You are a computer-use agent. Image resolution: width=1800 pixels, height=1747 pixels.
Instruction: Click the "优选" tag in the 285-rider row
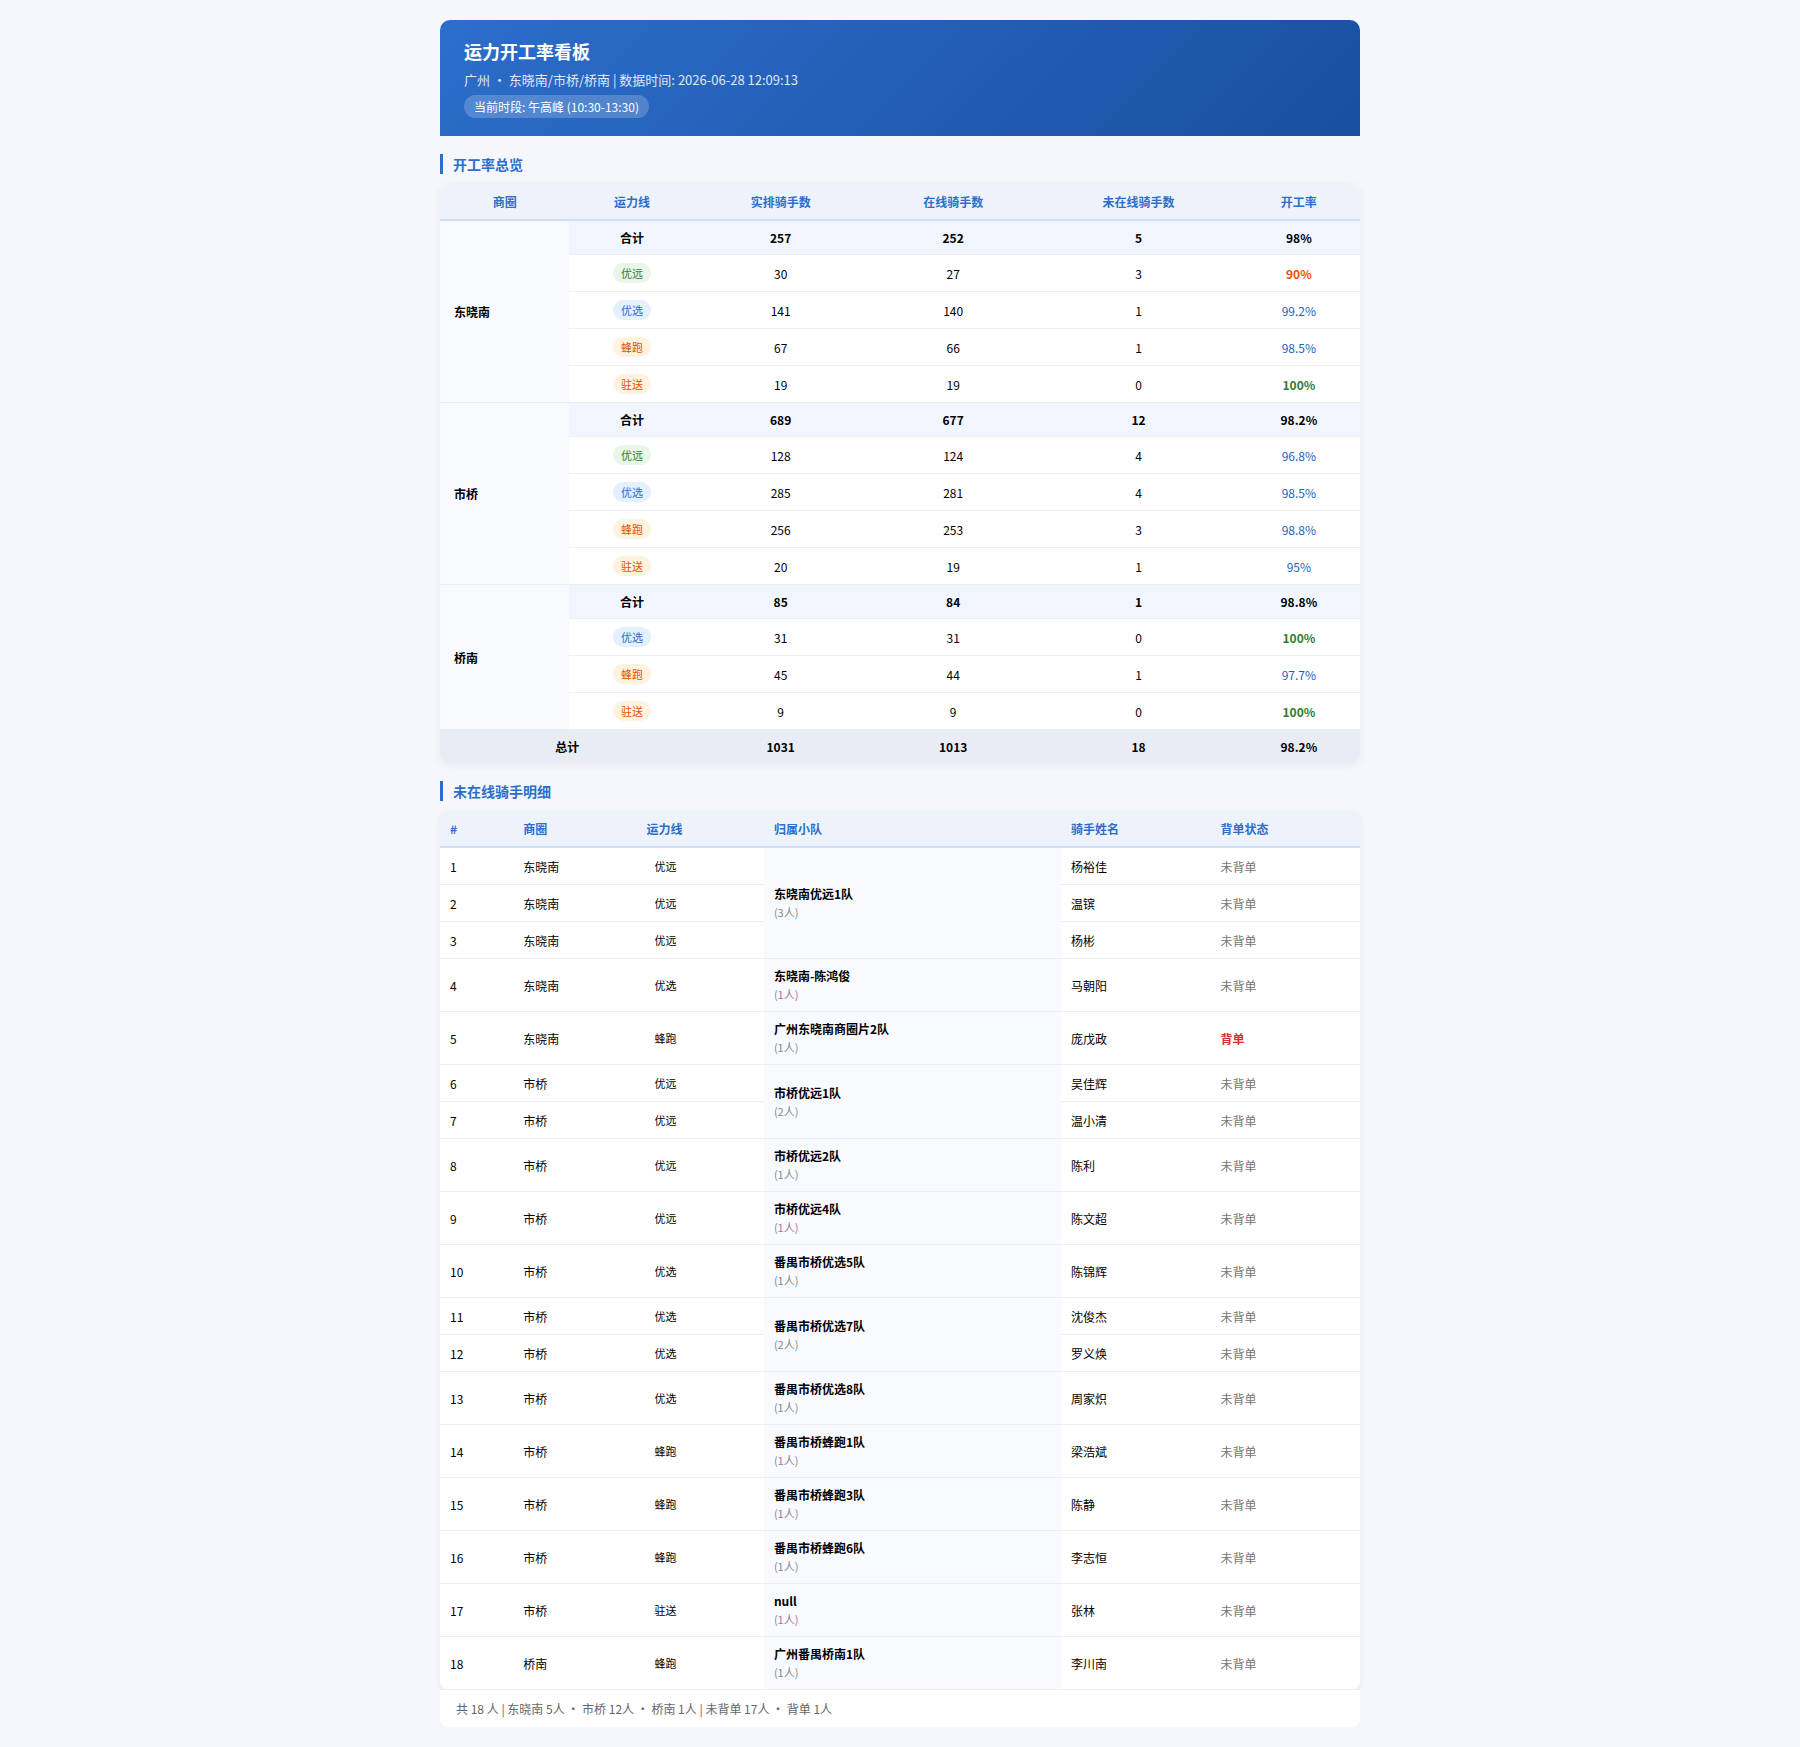click(x=632, y=493)
